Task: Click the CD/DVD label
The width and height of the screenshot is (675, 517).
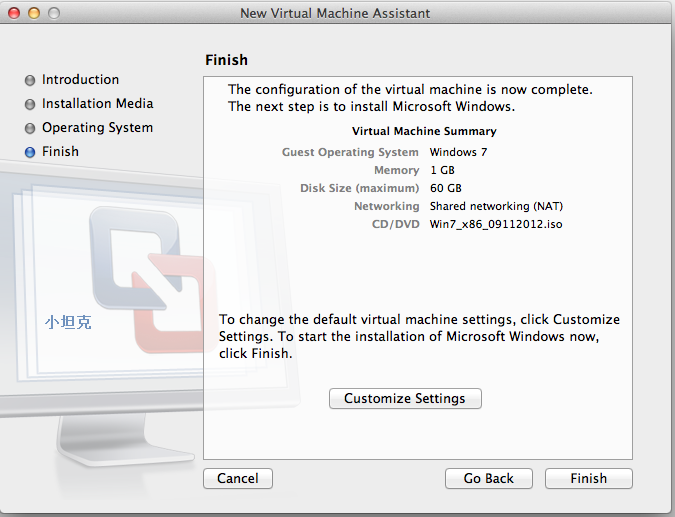Action: tap(396, 224)
